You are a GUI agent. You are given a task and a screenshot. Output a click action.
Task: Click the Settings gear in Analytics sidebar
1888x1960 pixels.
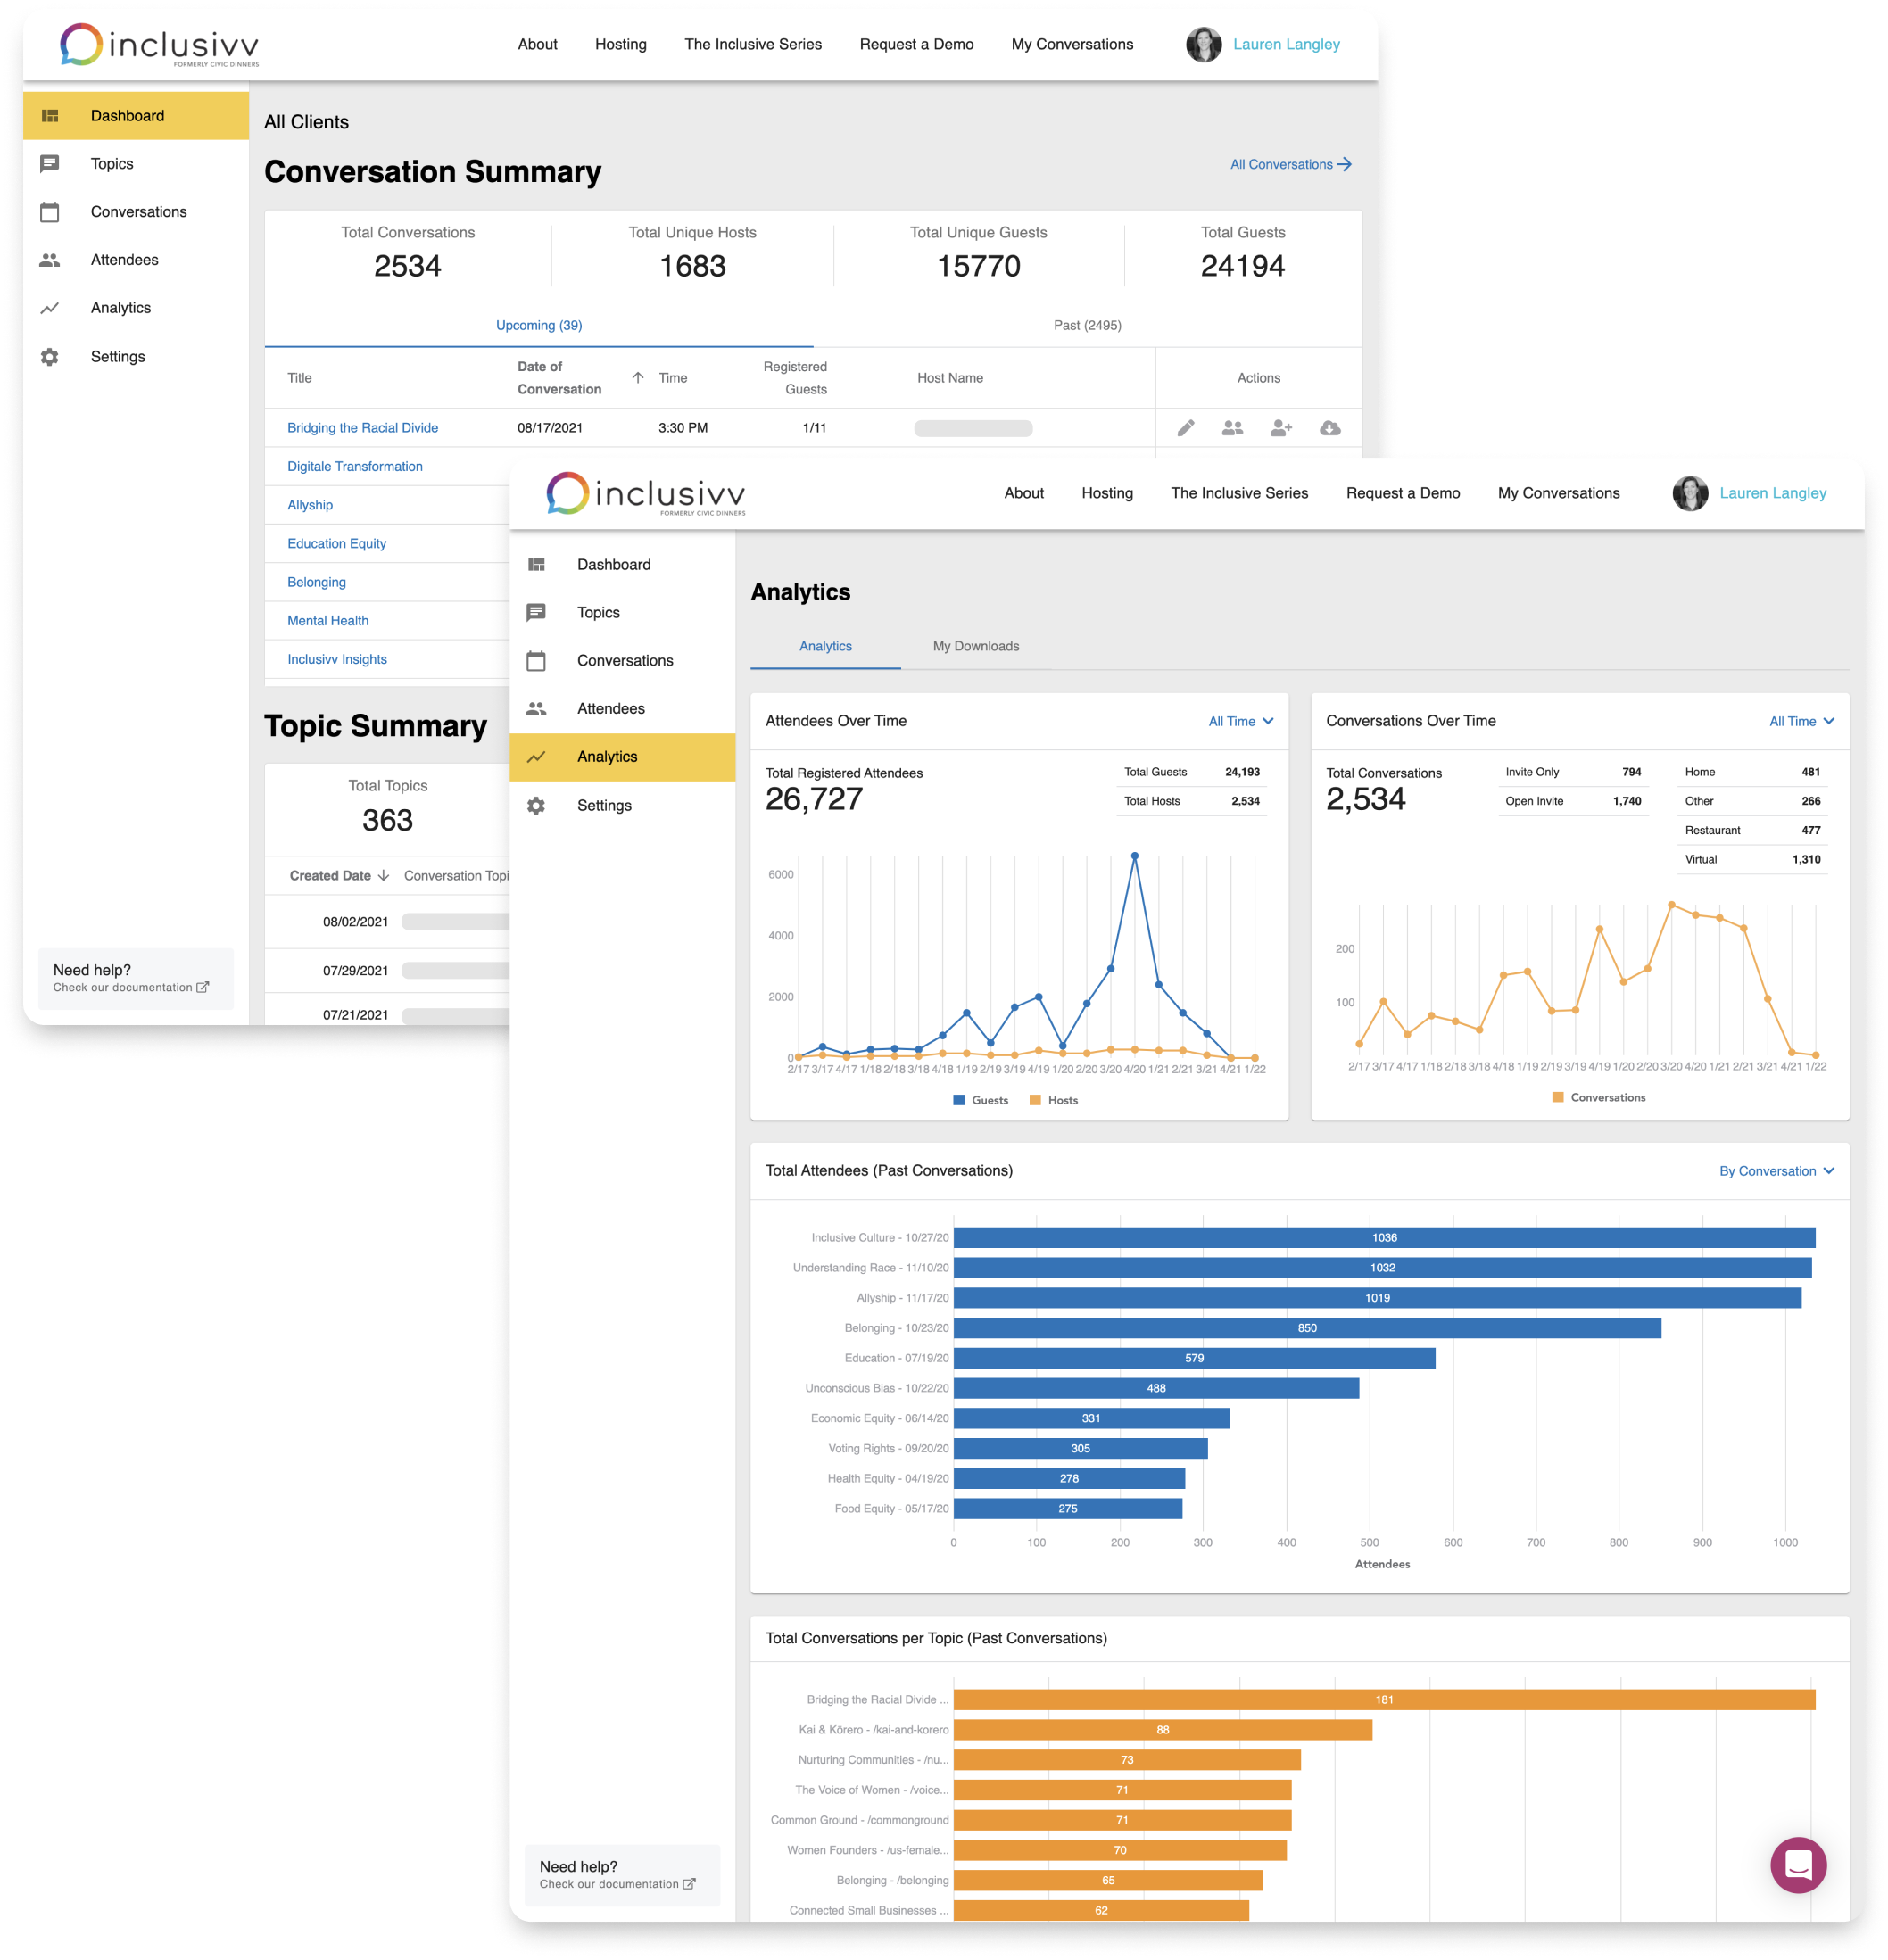pyautogui.click(x=536, y=806)
